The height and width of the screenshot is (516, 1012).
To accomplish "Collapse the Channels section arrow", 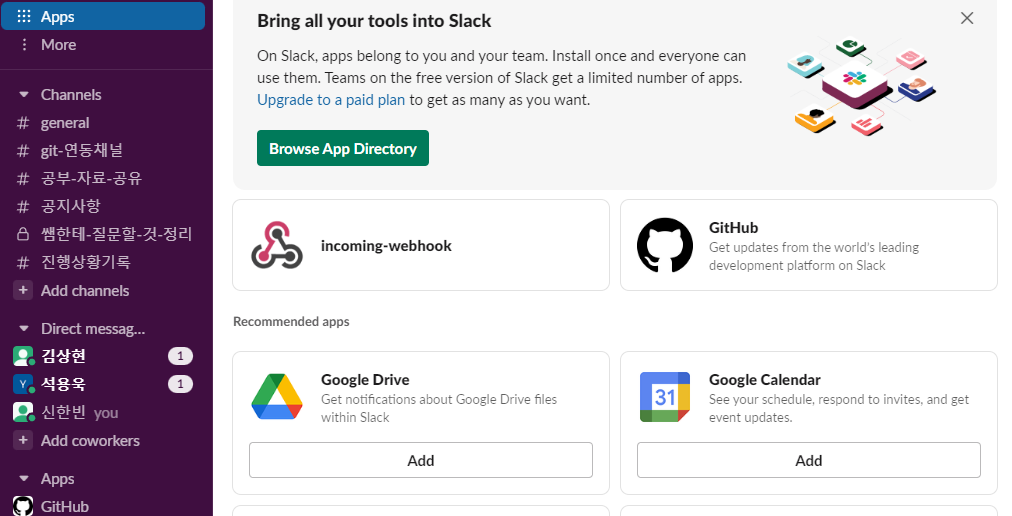I will 24,95.
